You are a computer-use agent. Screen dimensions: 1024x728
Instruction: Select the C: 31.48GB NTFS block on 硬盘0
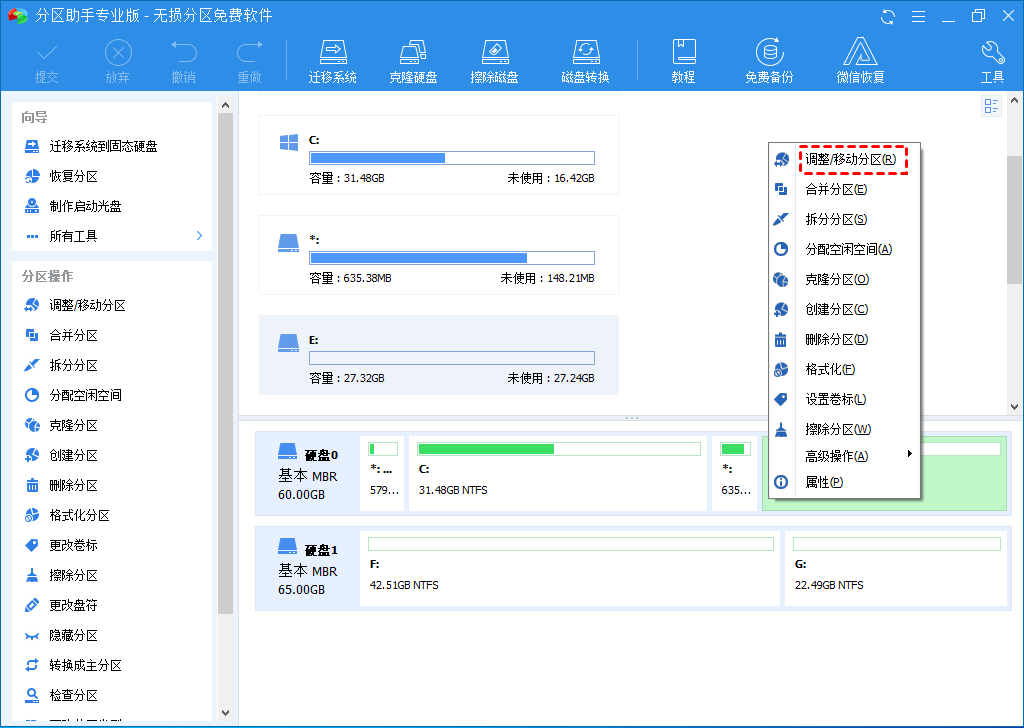558,473
